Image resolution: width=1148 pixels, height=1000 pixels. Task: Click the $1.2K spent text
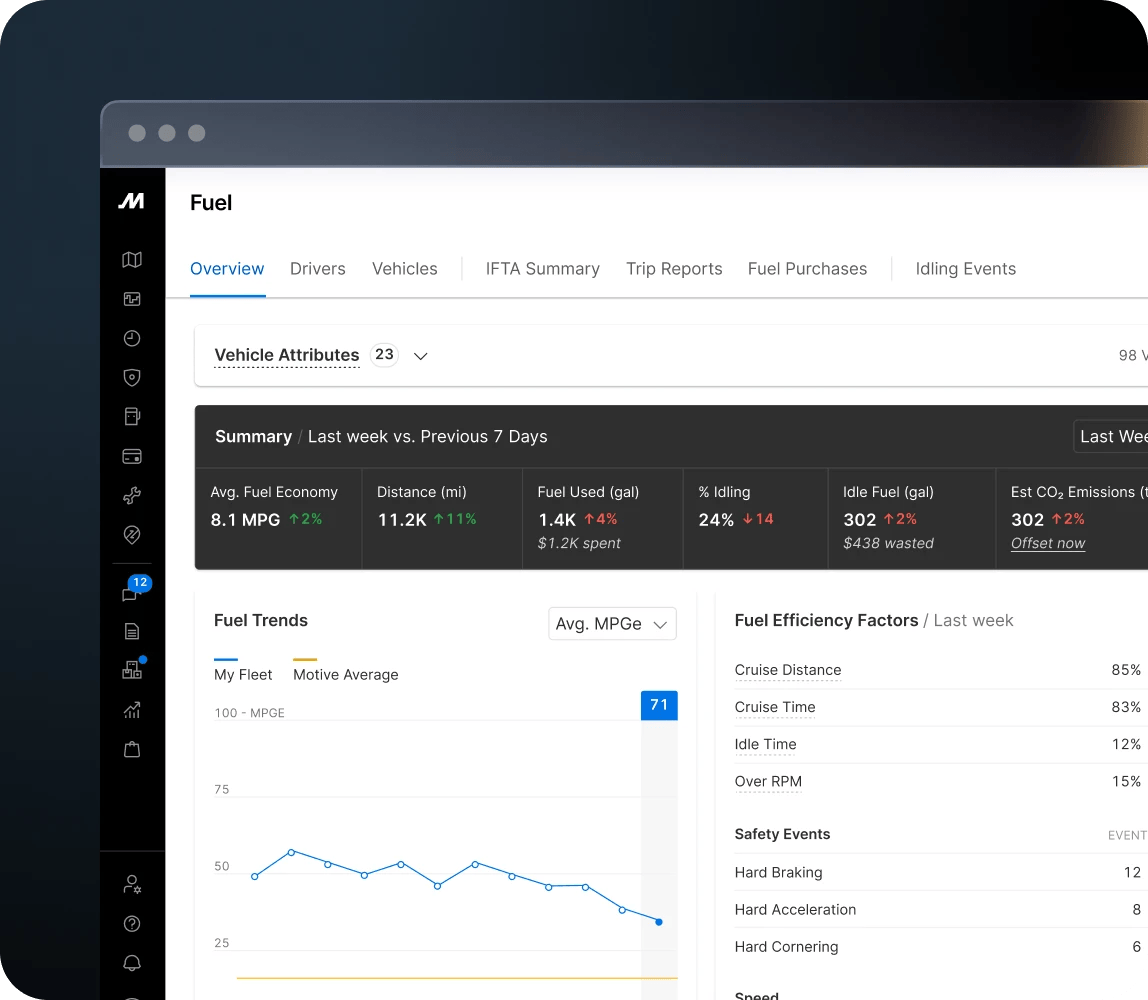(x=578, y=543)
